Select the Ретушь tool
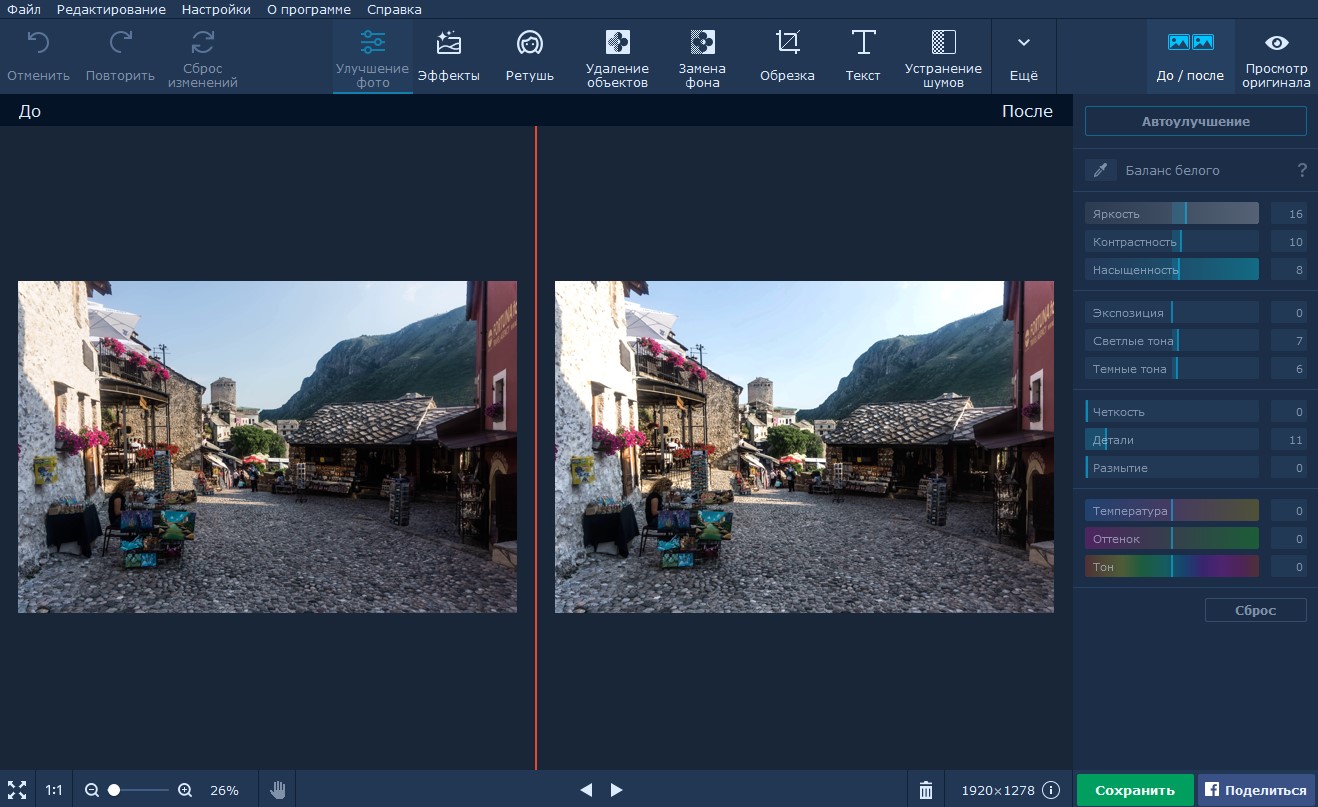The image size is (1318, 807). pyautogui.click(x=530, y=56)
